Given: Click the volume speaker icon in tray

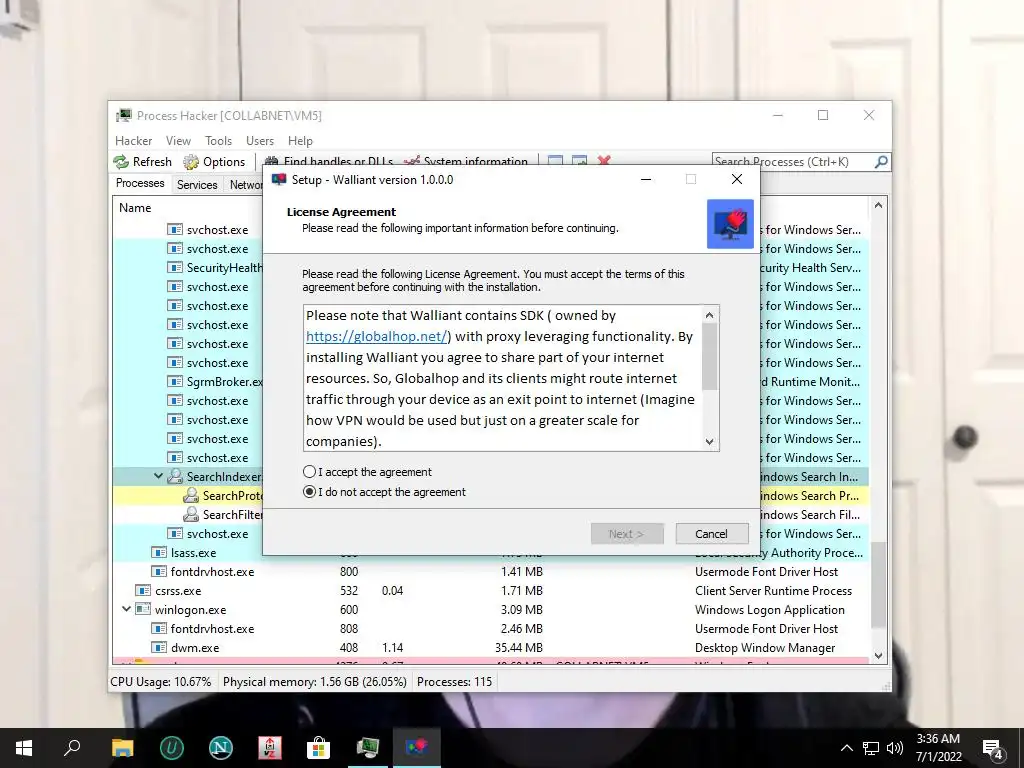Looking at the screenshot, I should point(895,748).
